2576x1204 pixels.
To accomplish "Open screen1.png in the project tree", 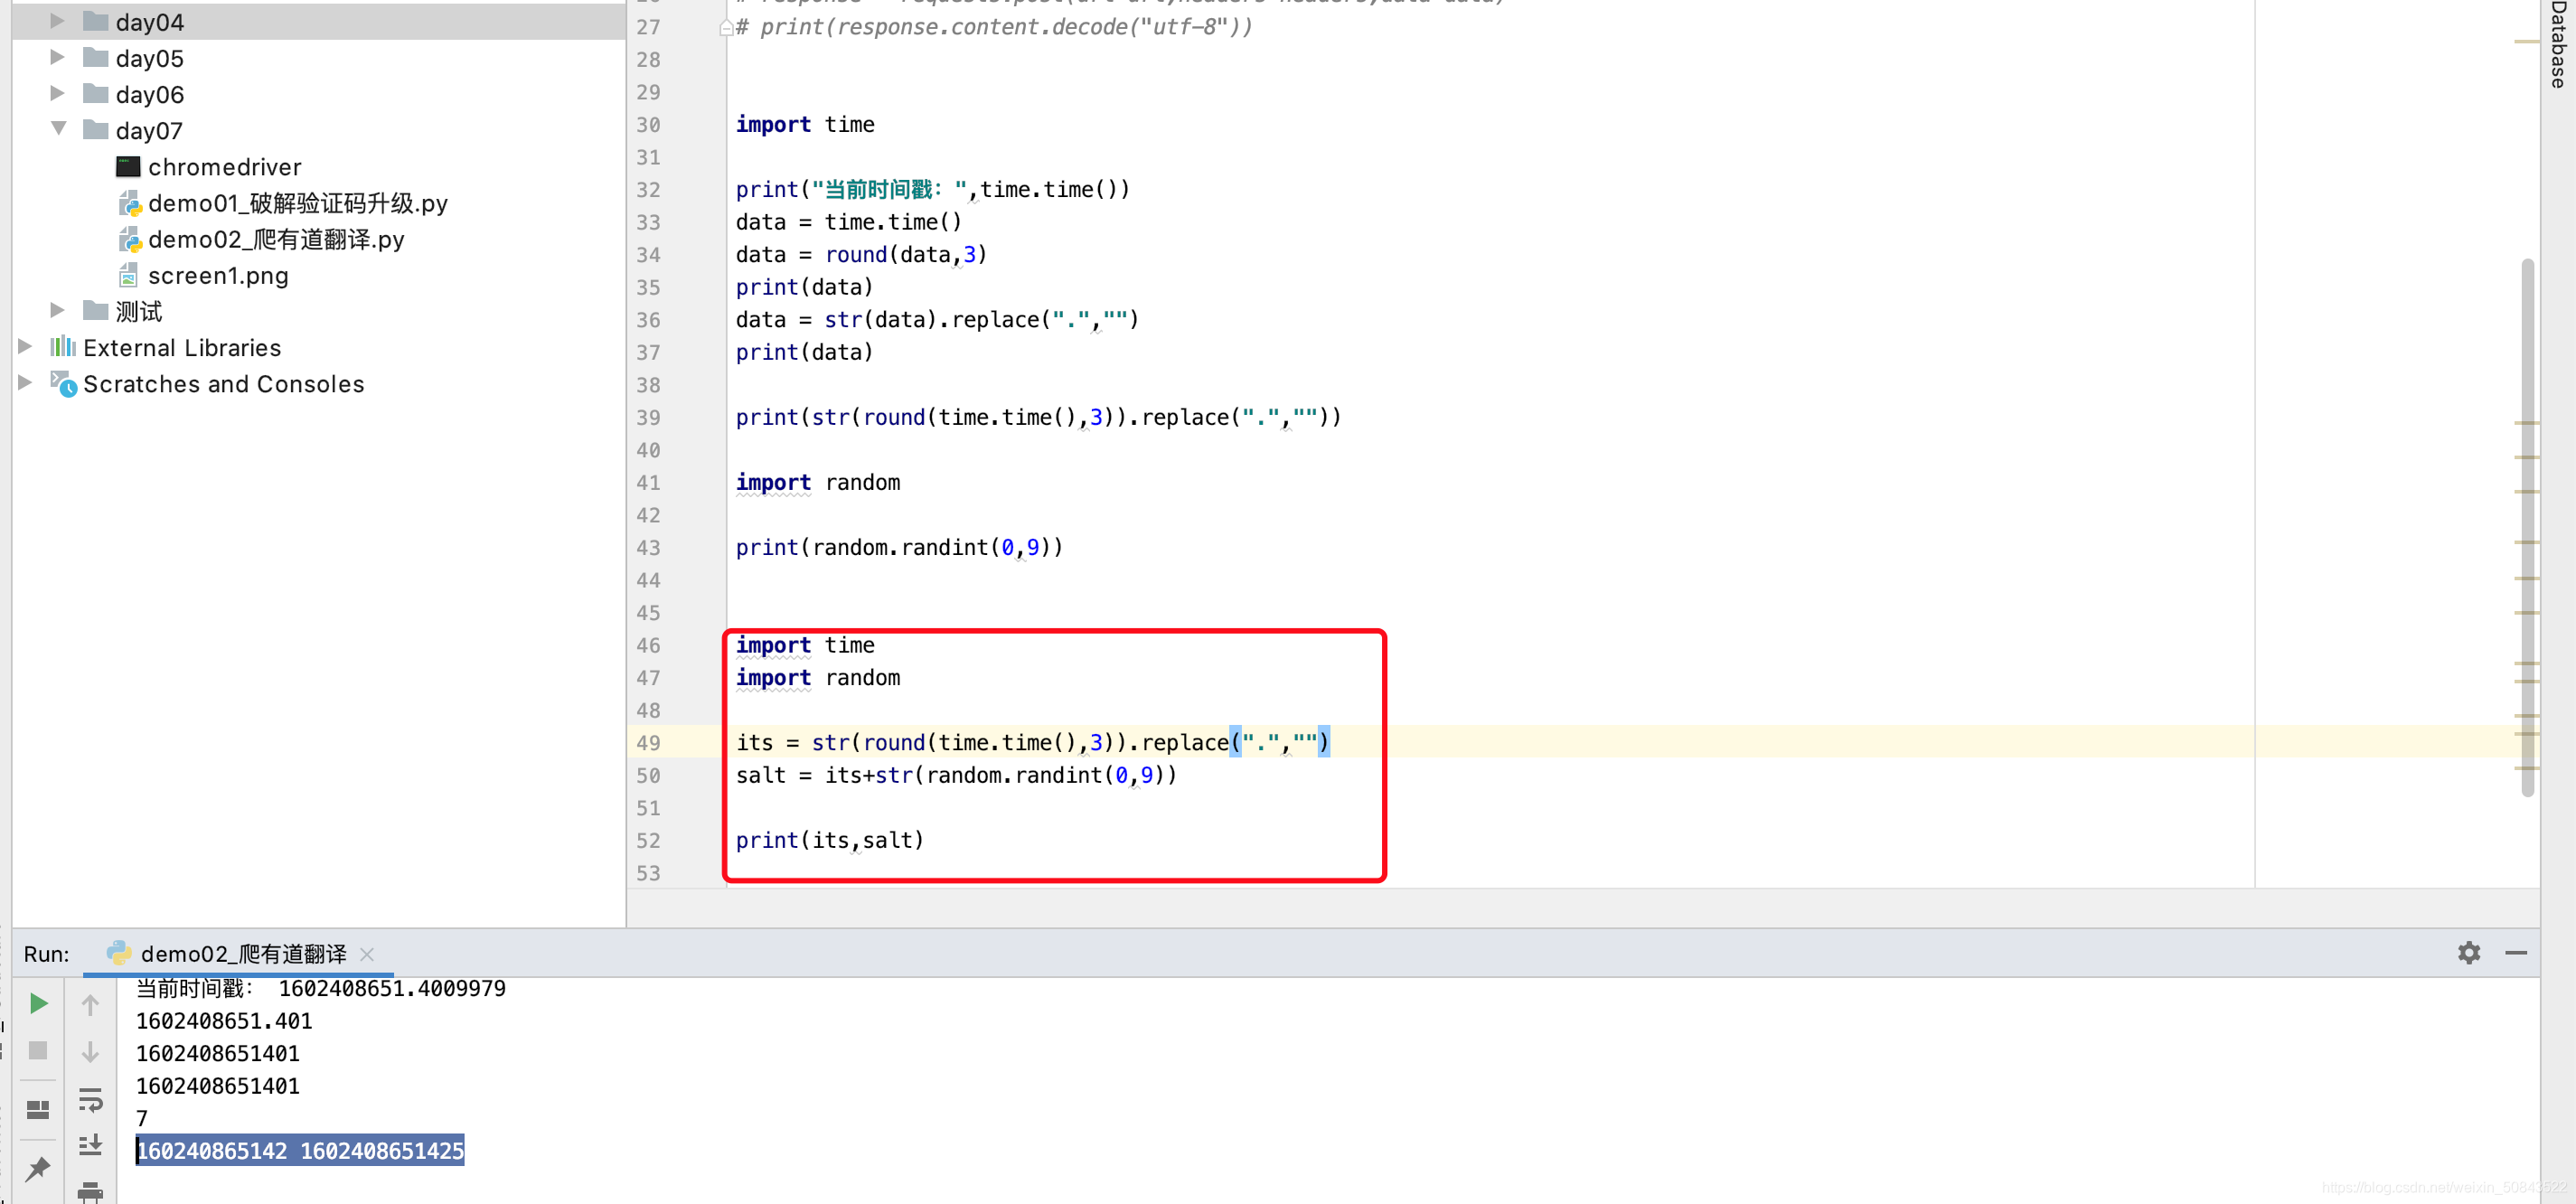I will [x=218, y=275].
